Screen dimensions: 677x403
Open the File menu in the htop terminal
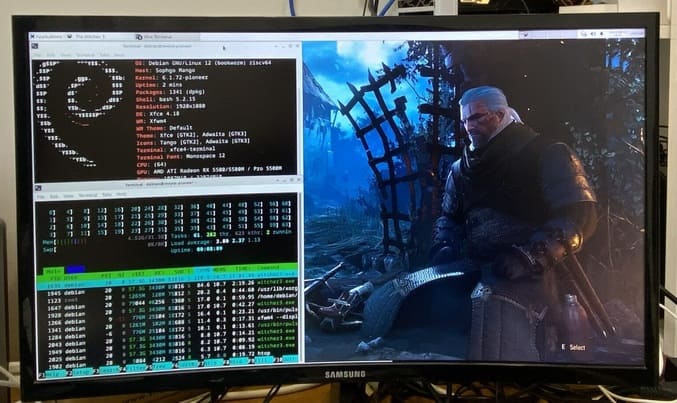click(x=41, y=197)
